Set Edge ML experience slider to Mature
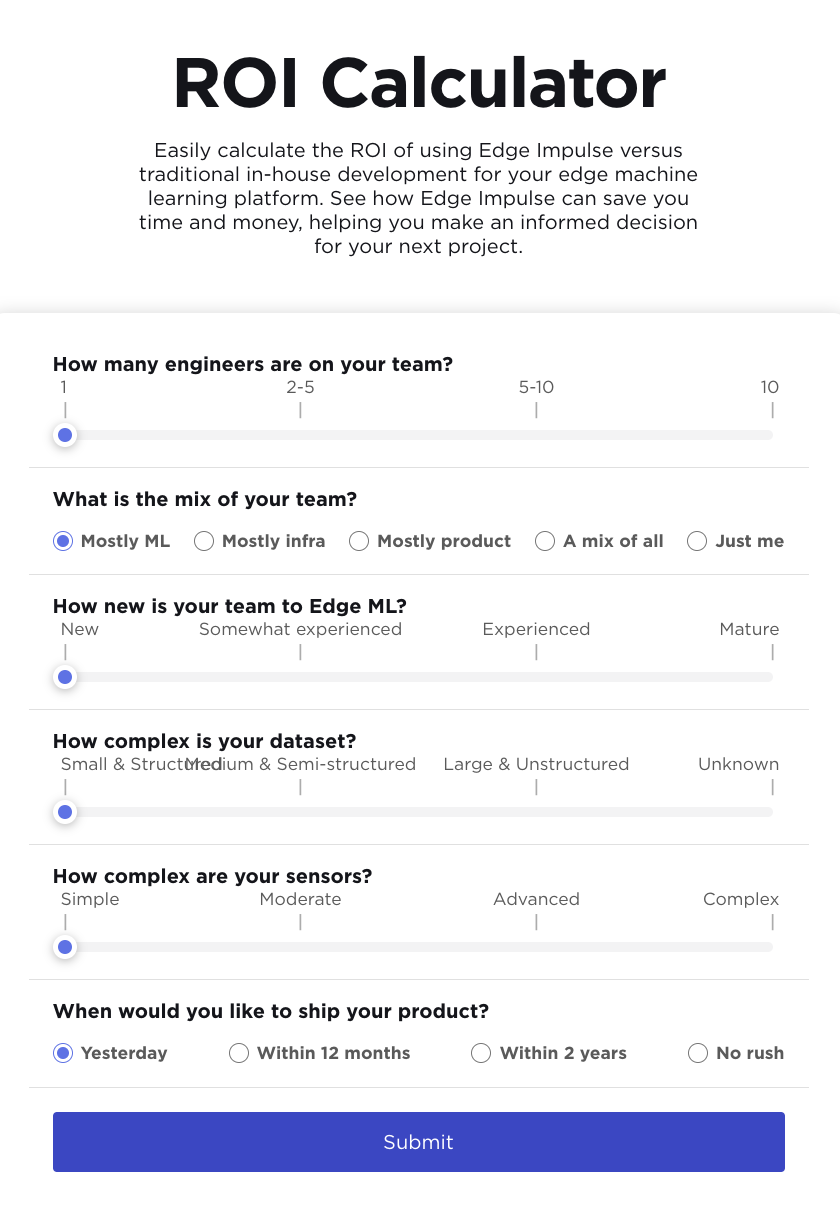840x1225 pixels. (772, 677)
